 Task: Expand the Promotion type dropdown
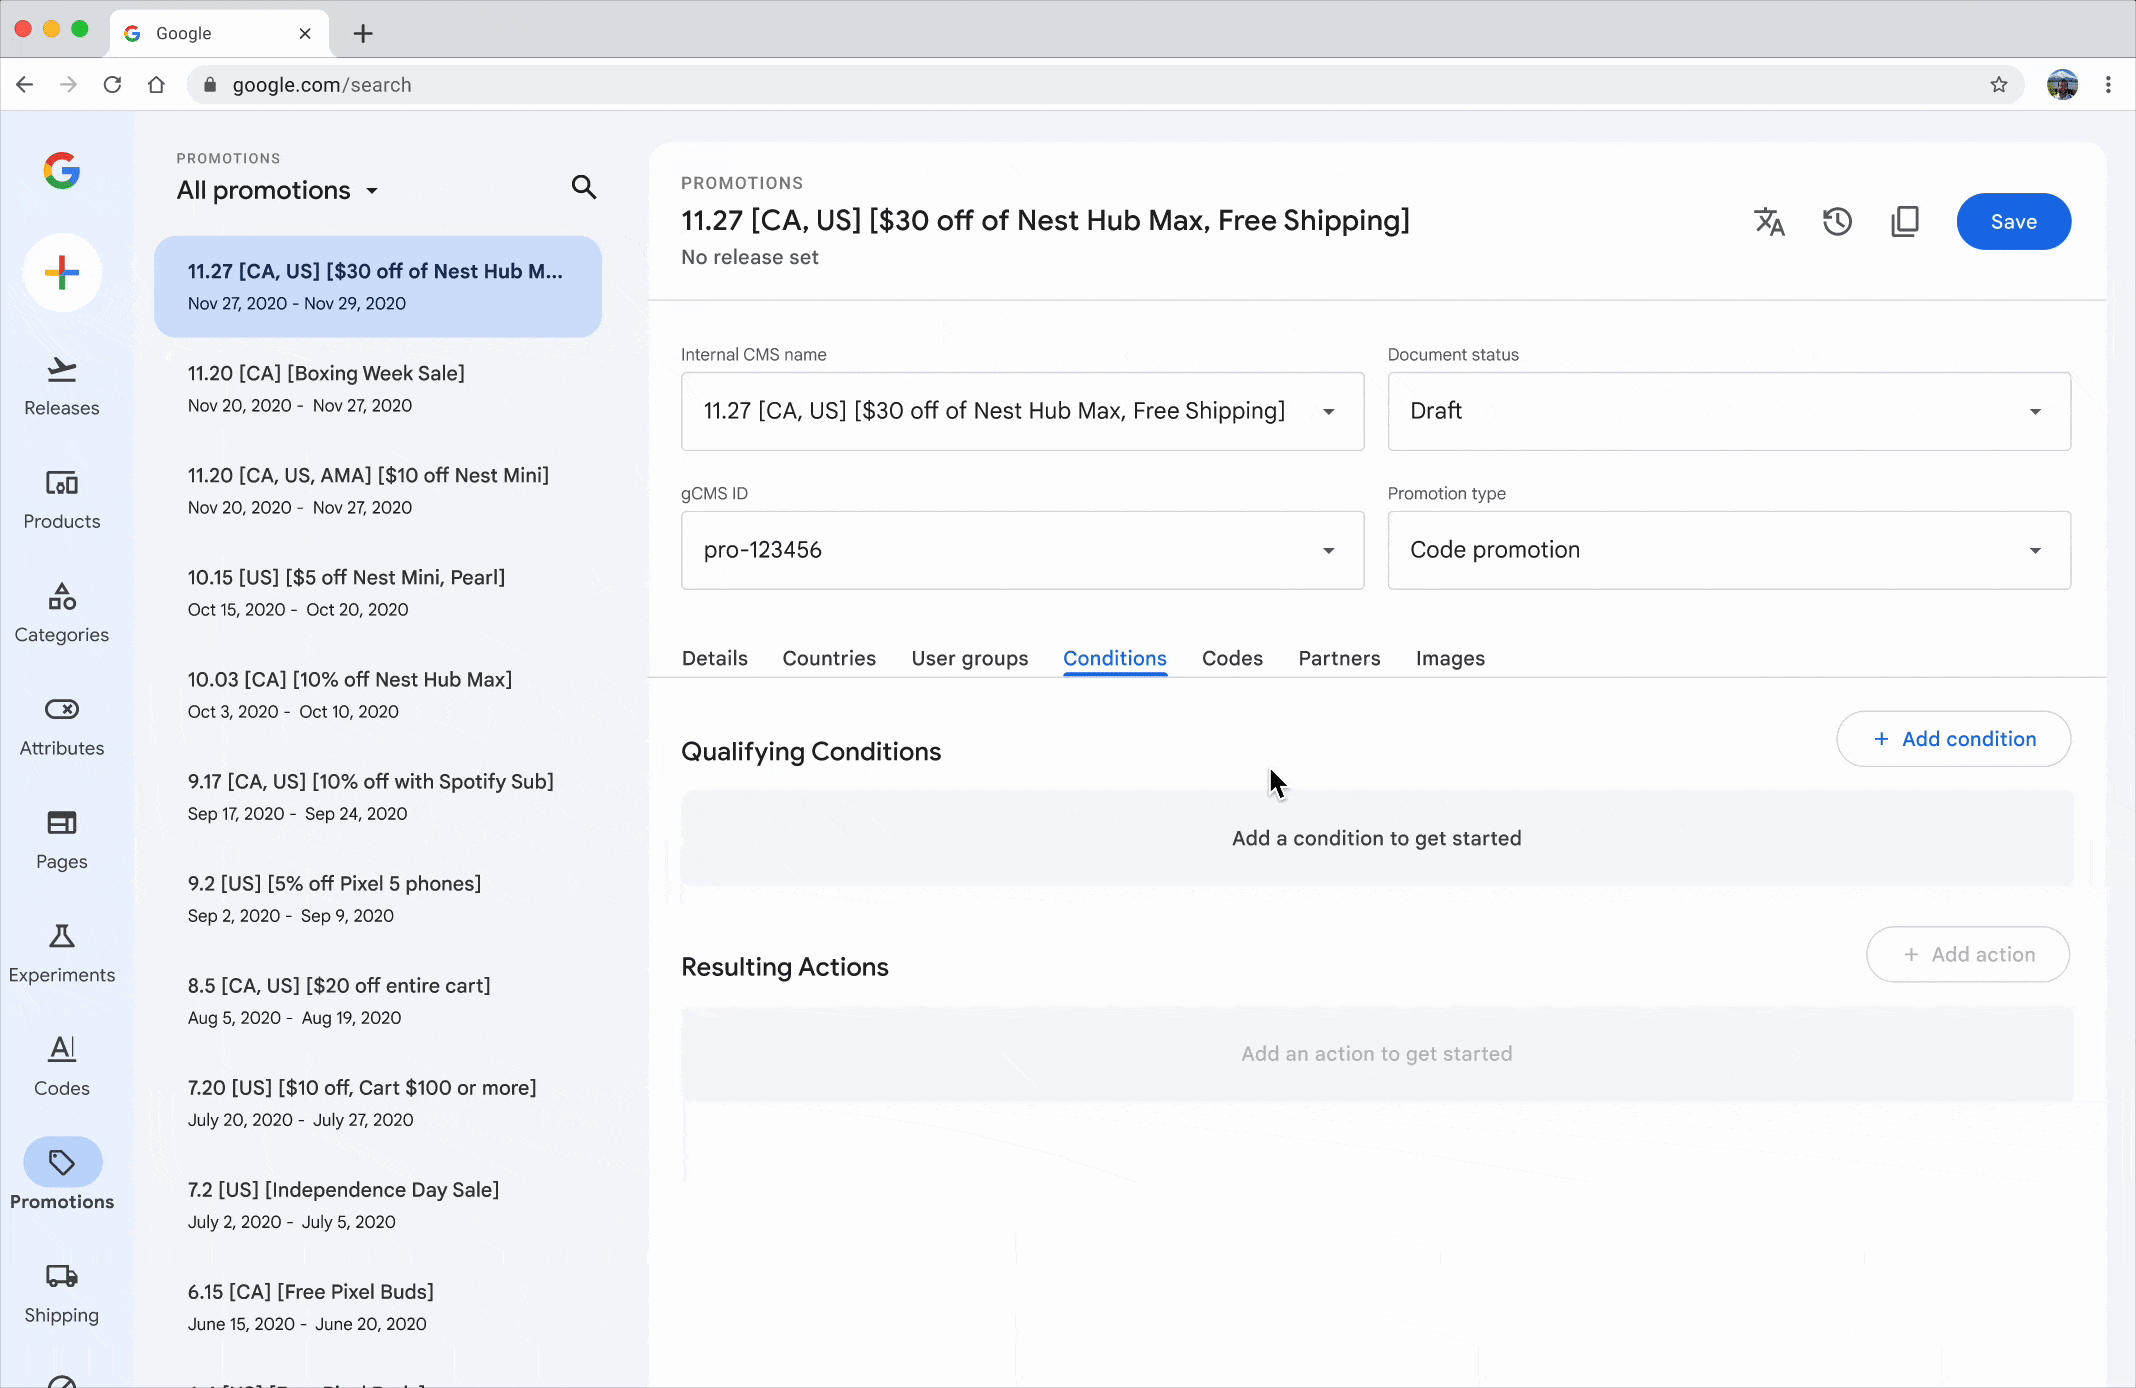click(1728, 550)
